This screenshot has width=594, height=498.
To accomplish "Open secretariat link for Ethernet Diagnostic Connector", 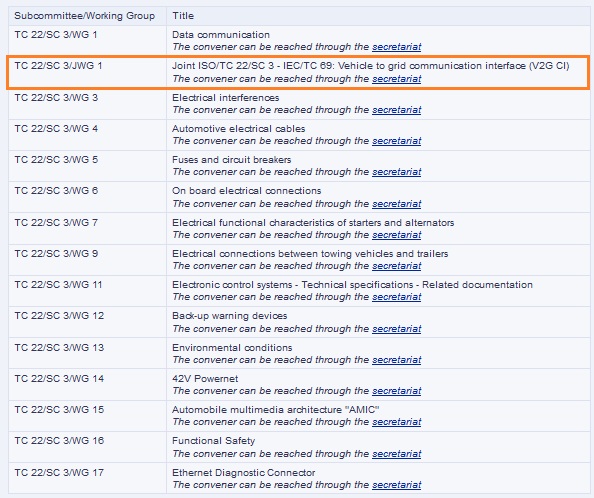I will [396, 485].
